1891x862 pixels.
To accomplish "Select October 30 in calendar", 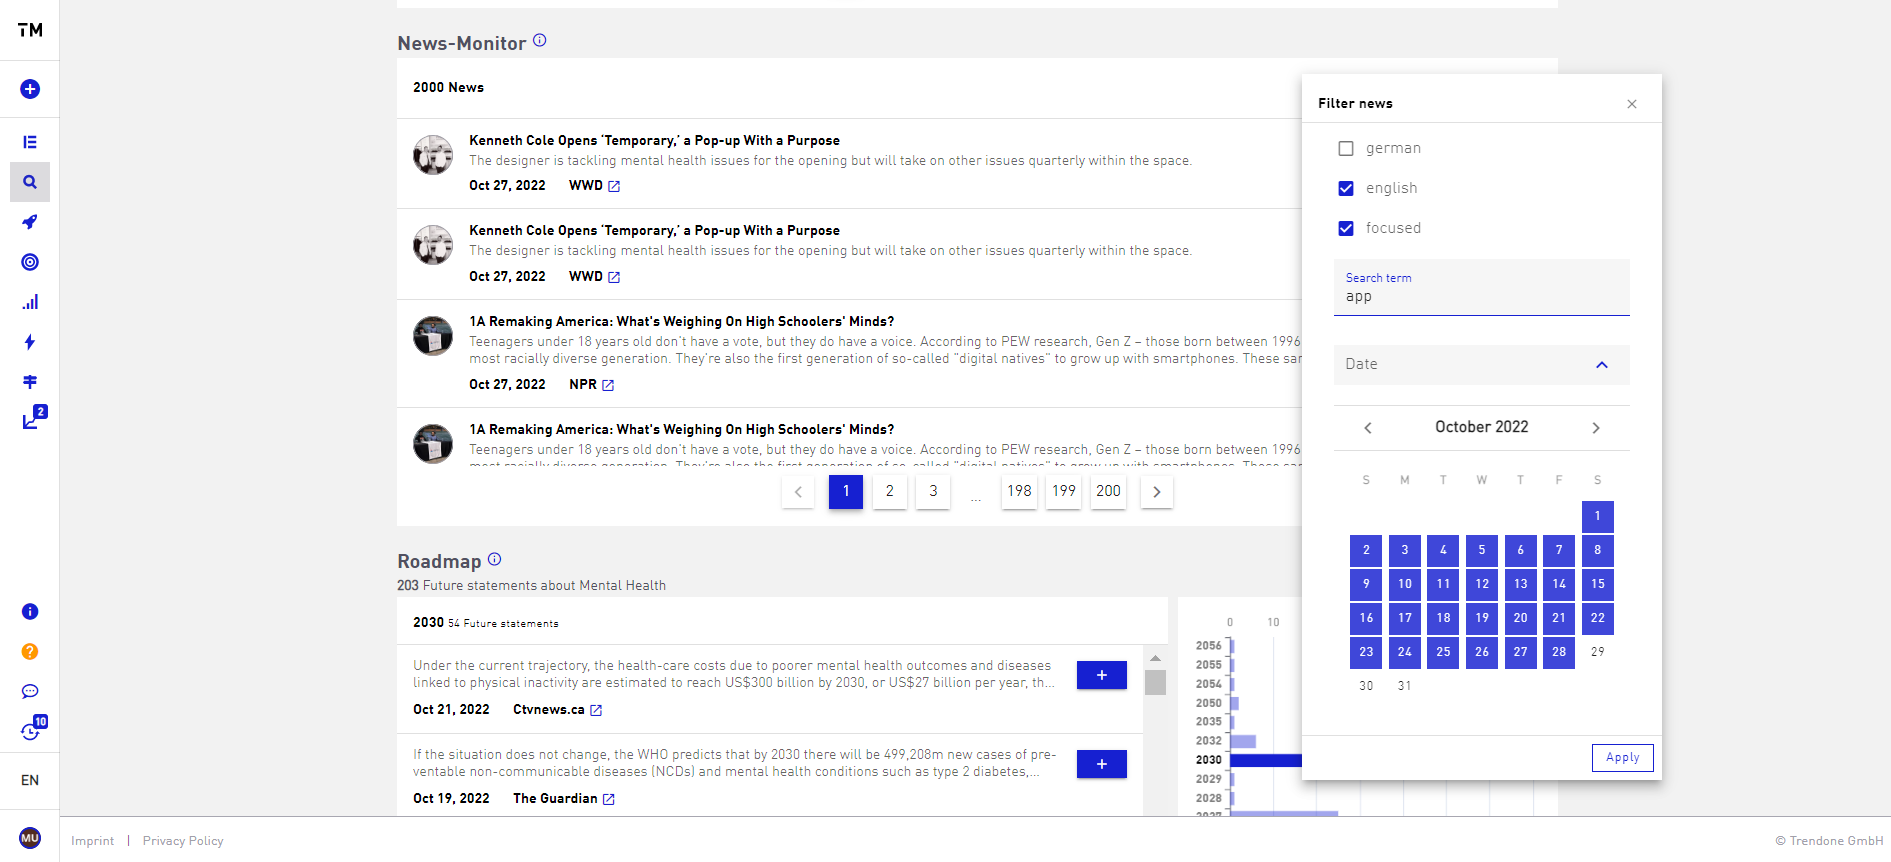I will (1366, 686).
